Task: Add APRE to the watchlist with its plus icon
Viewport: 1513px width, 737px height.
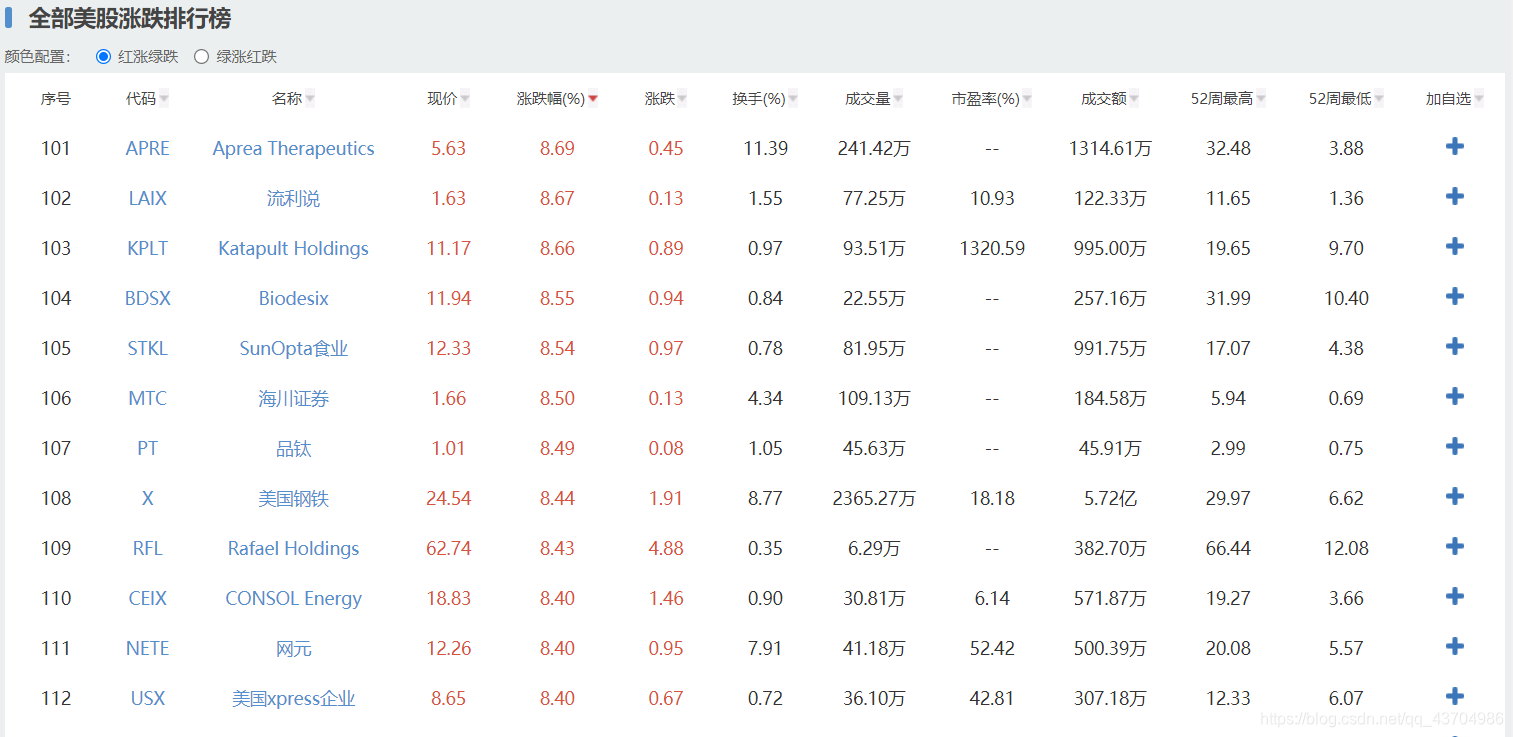Action: [1455, 147]
